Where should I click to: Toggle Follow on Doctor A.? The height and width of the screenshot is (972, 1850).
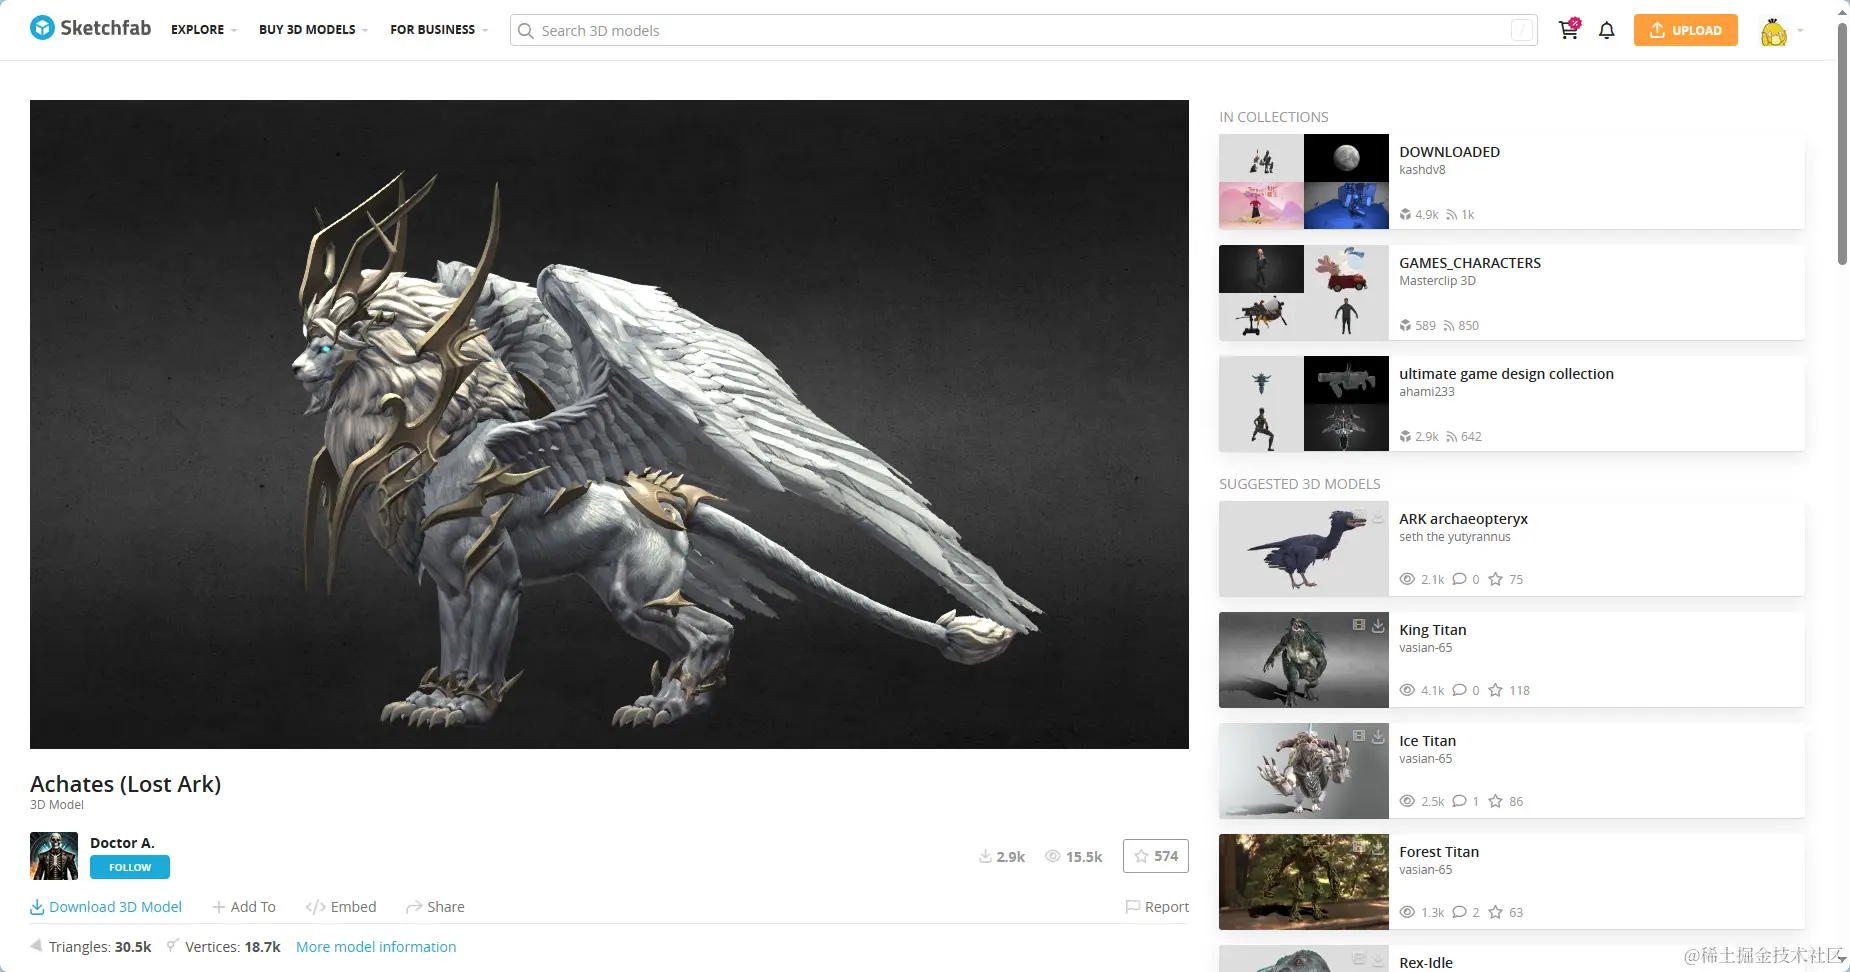click(129, 867)
